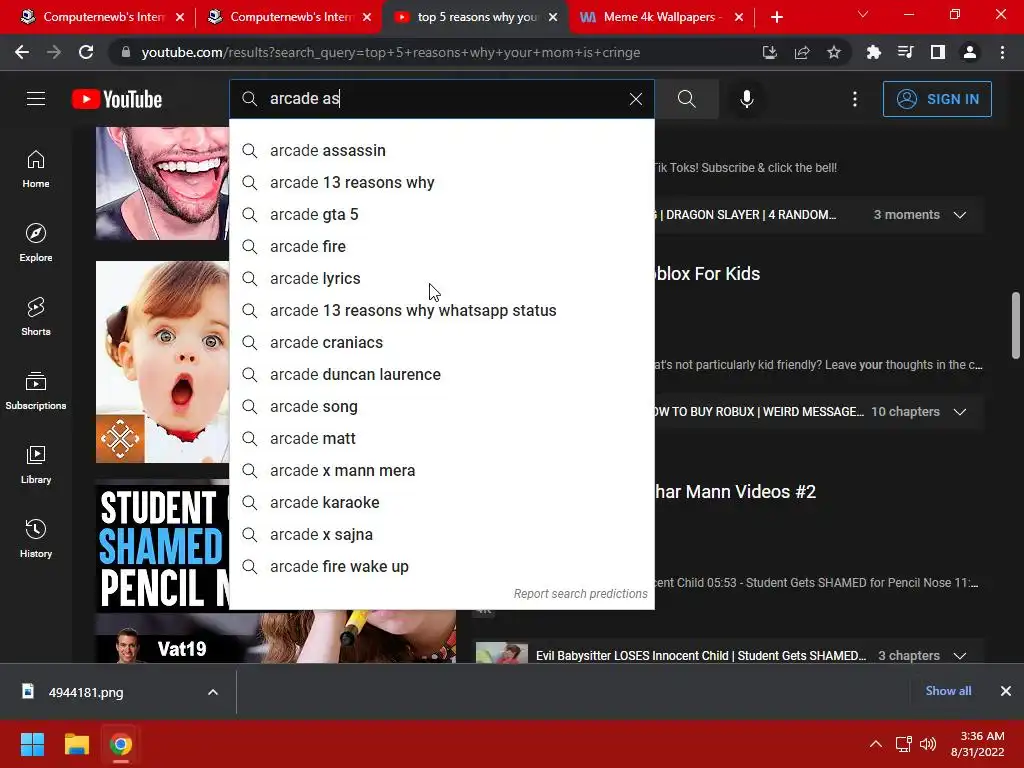This screenshot has width=1024, height=768.
Task: Close the downloads bar
Action: [x=1006, y=691]
